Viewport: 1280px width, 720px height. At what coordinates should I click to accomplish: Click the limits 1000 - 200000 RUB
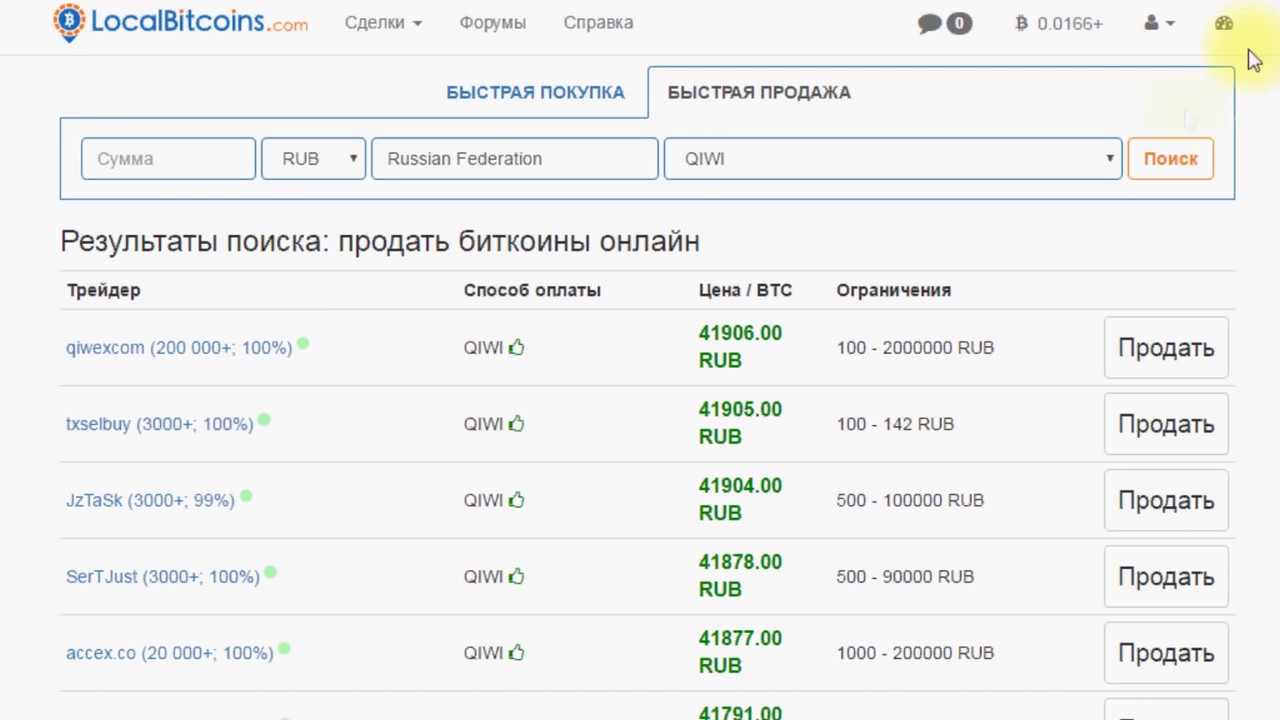click(915, 653)
